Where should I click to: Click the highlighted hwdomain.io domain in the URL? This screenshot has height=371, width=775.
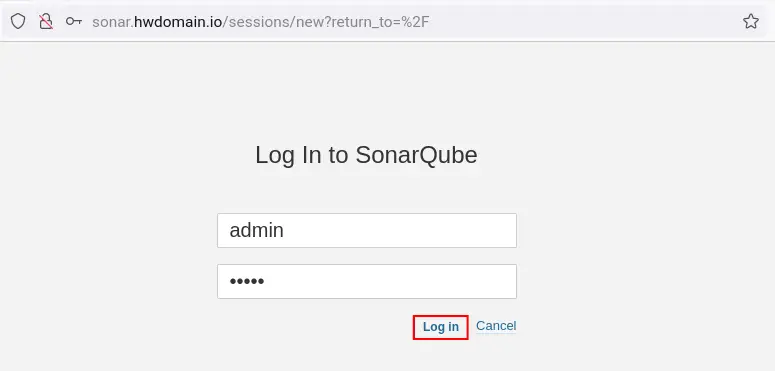tap(178, 22)
